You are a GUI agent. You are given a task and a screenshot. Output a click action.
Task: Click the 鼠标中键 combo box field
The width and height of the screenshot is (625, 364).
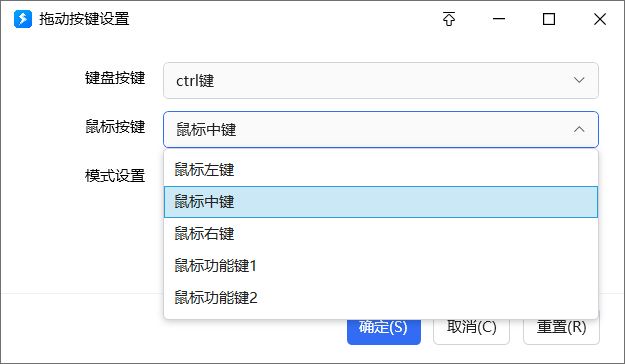point(381,129)
